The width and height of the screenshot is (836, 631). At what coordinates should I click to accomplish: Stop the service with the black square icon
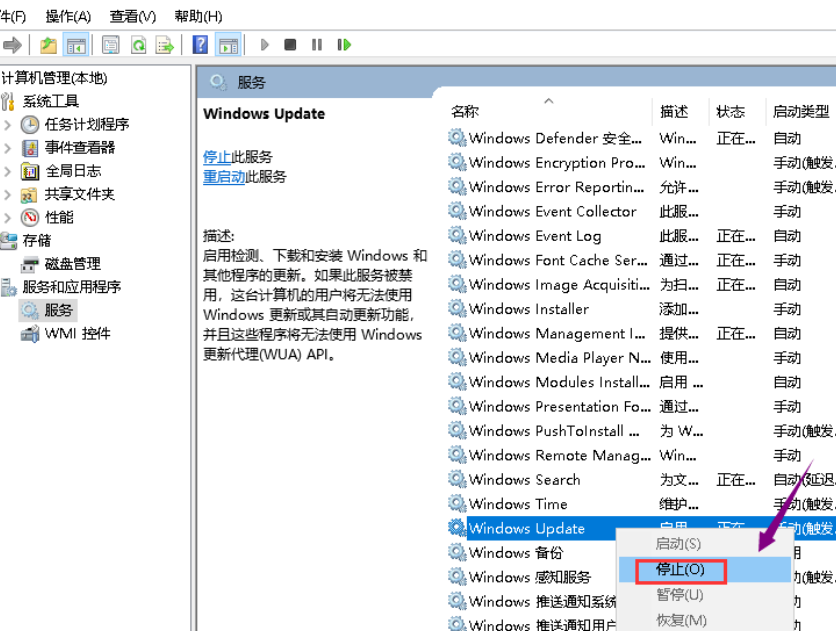(x=288, y=44)
